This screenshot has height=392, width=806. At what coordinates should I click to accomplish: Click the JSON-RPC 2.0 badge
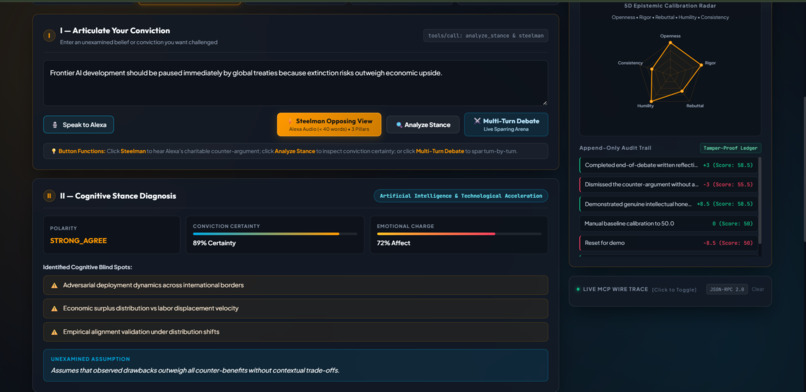point(727,289)
